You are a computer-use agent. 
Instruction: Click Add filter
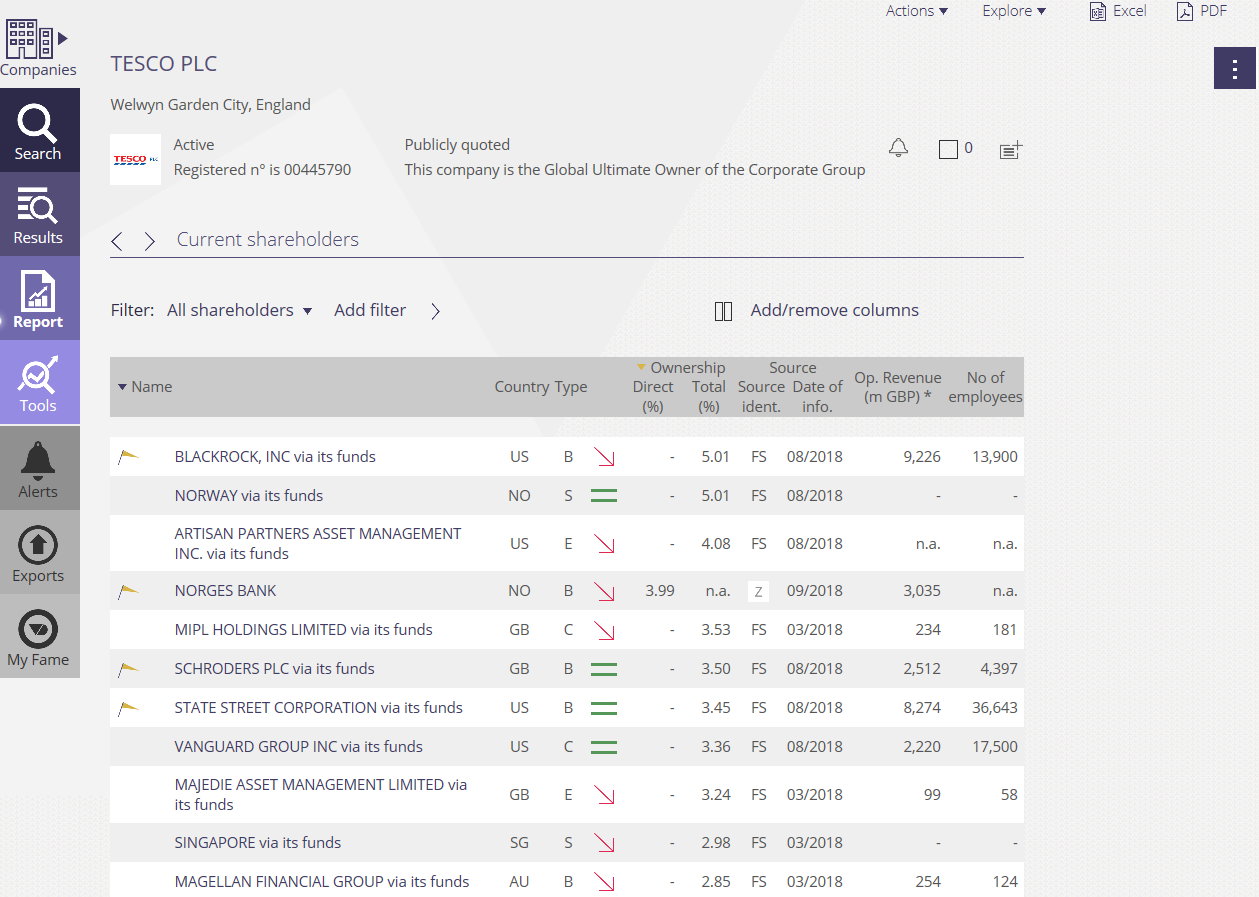coord(370,310)
